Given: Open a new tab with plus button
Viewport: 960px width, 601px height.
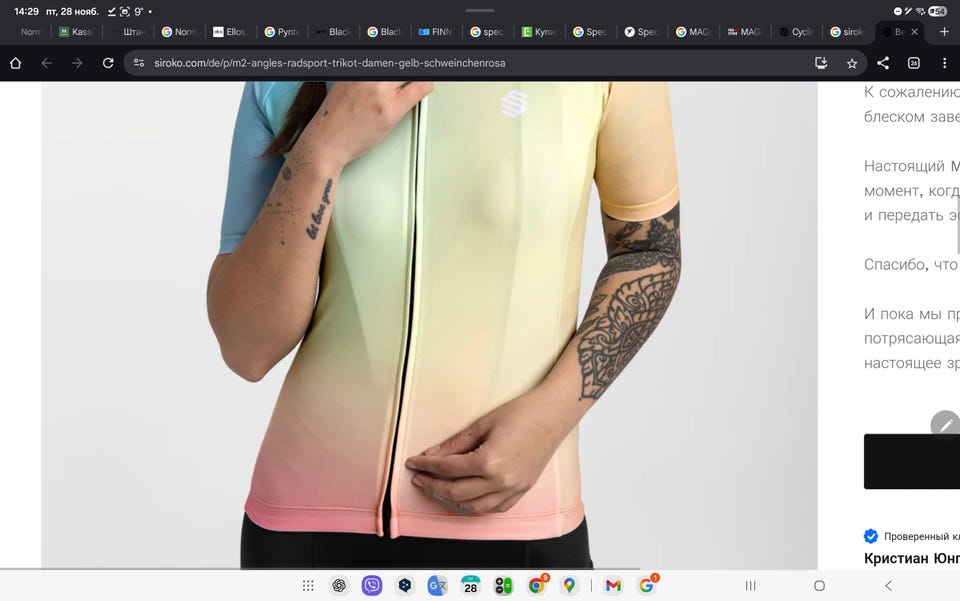Looking at the screenshot, I should [x=944, y=32].
